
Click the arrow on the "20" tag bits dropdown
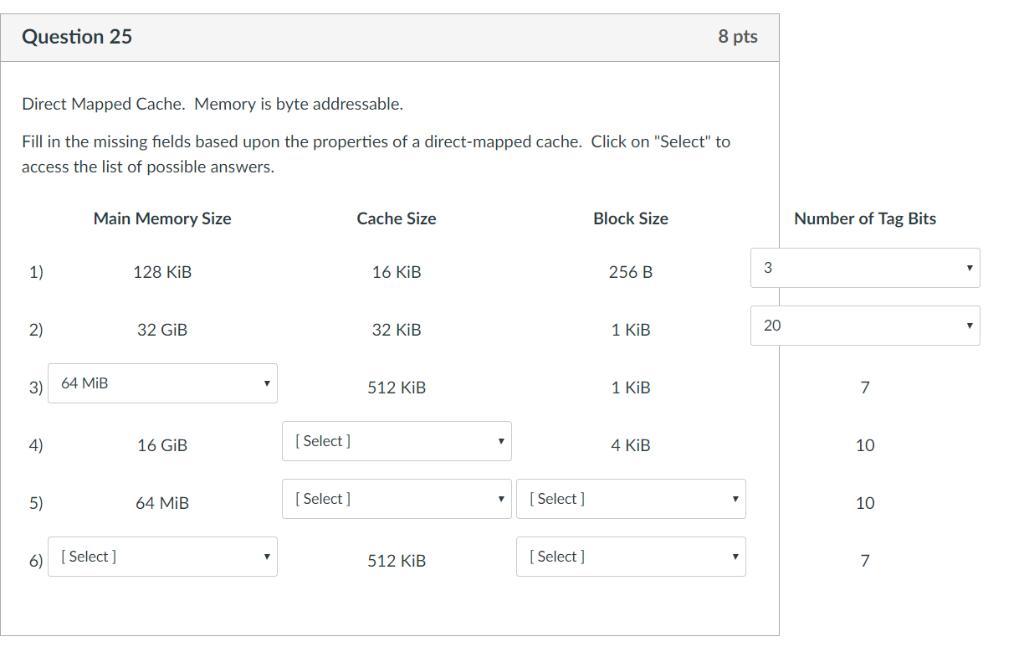(x=968, y=325)
